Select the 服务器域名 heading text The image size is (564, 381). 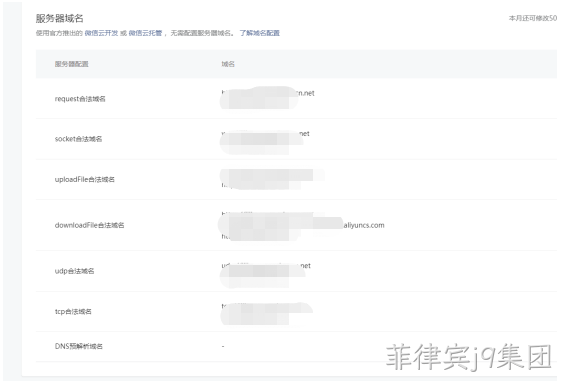tap(60, 18)
